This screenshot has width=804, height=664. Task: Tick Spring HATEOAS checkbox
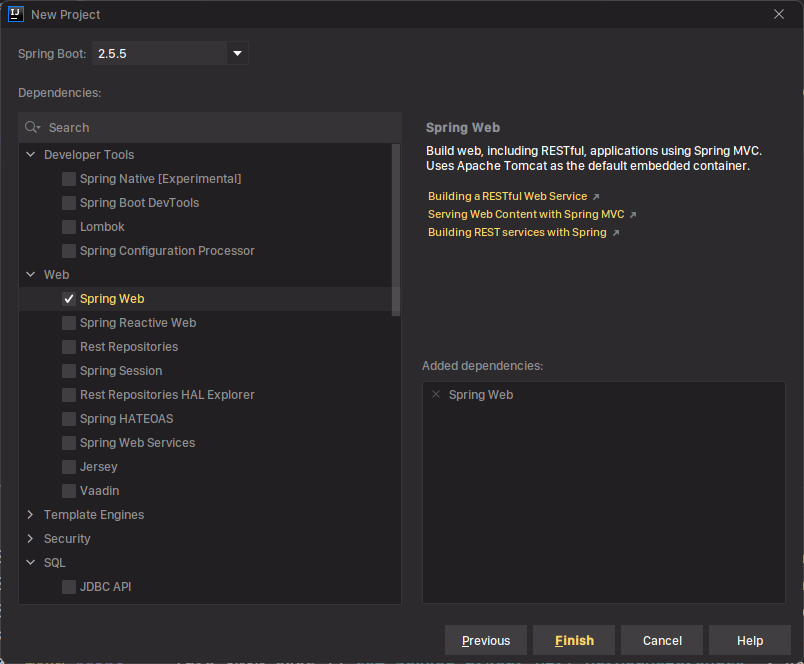coord(69,419)
